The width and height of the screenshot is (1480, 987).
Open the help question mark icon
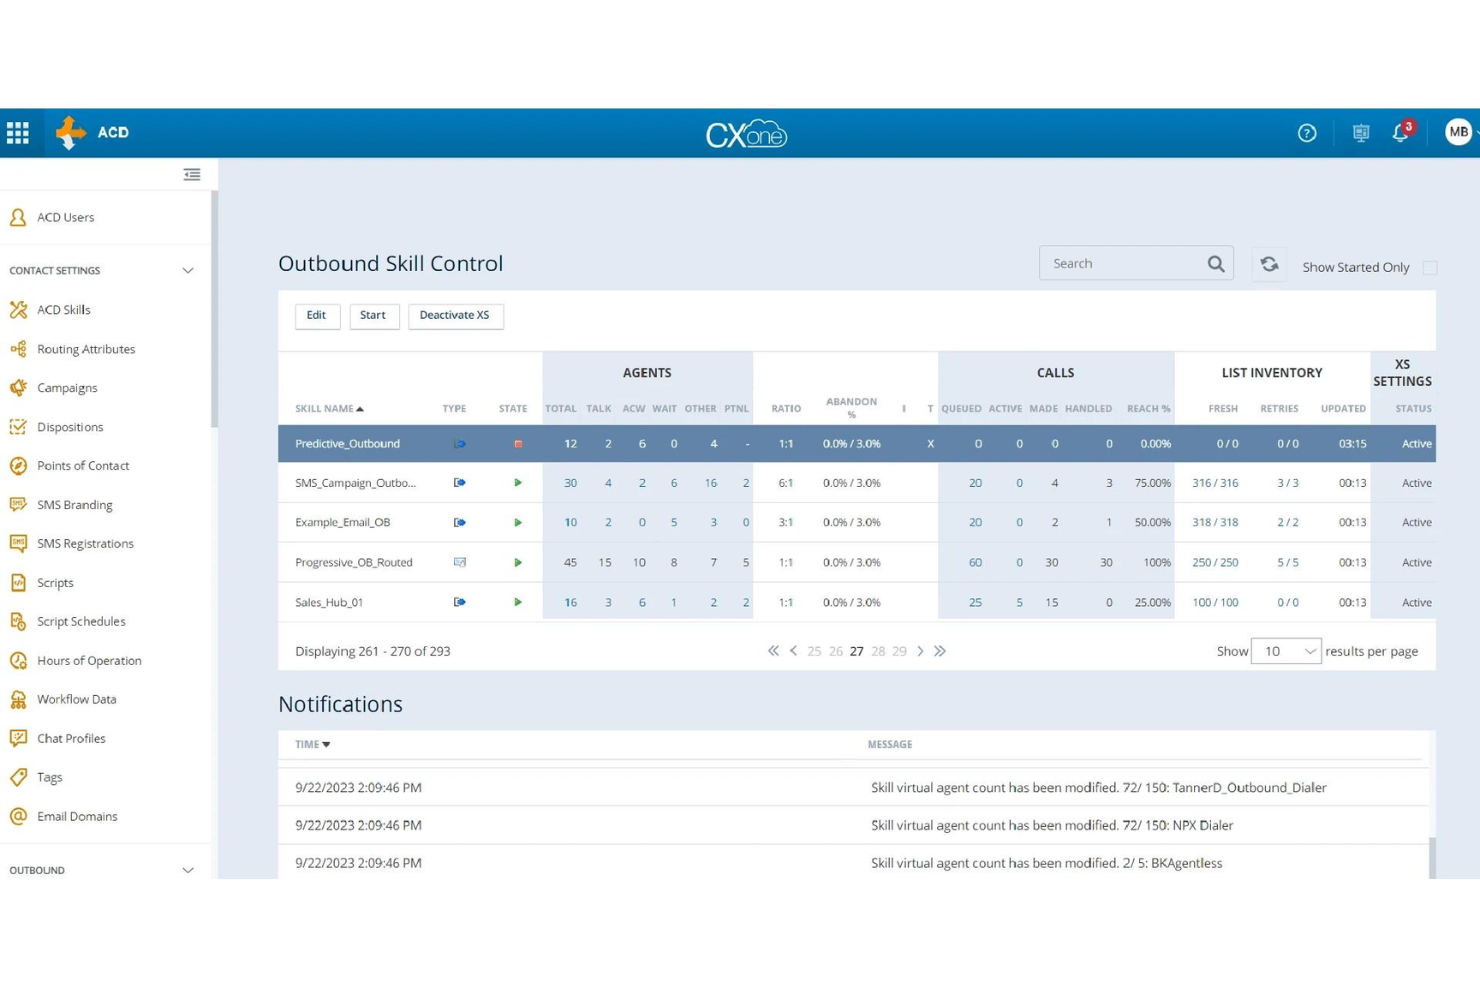click(x=1307, y=133)
